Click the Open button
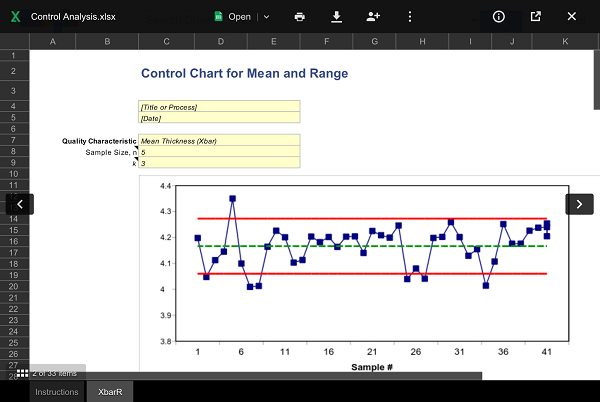Viewport: 600px width, 402px height. (233, 17)
